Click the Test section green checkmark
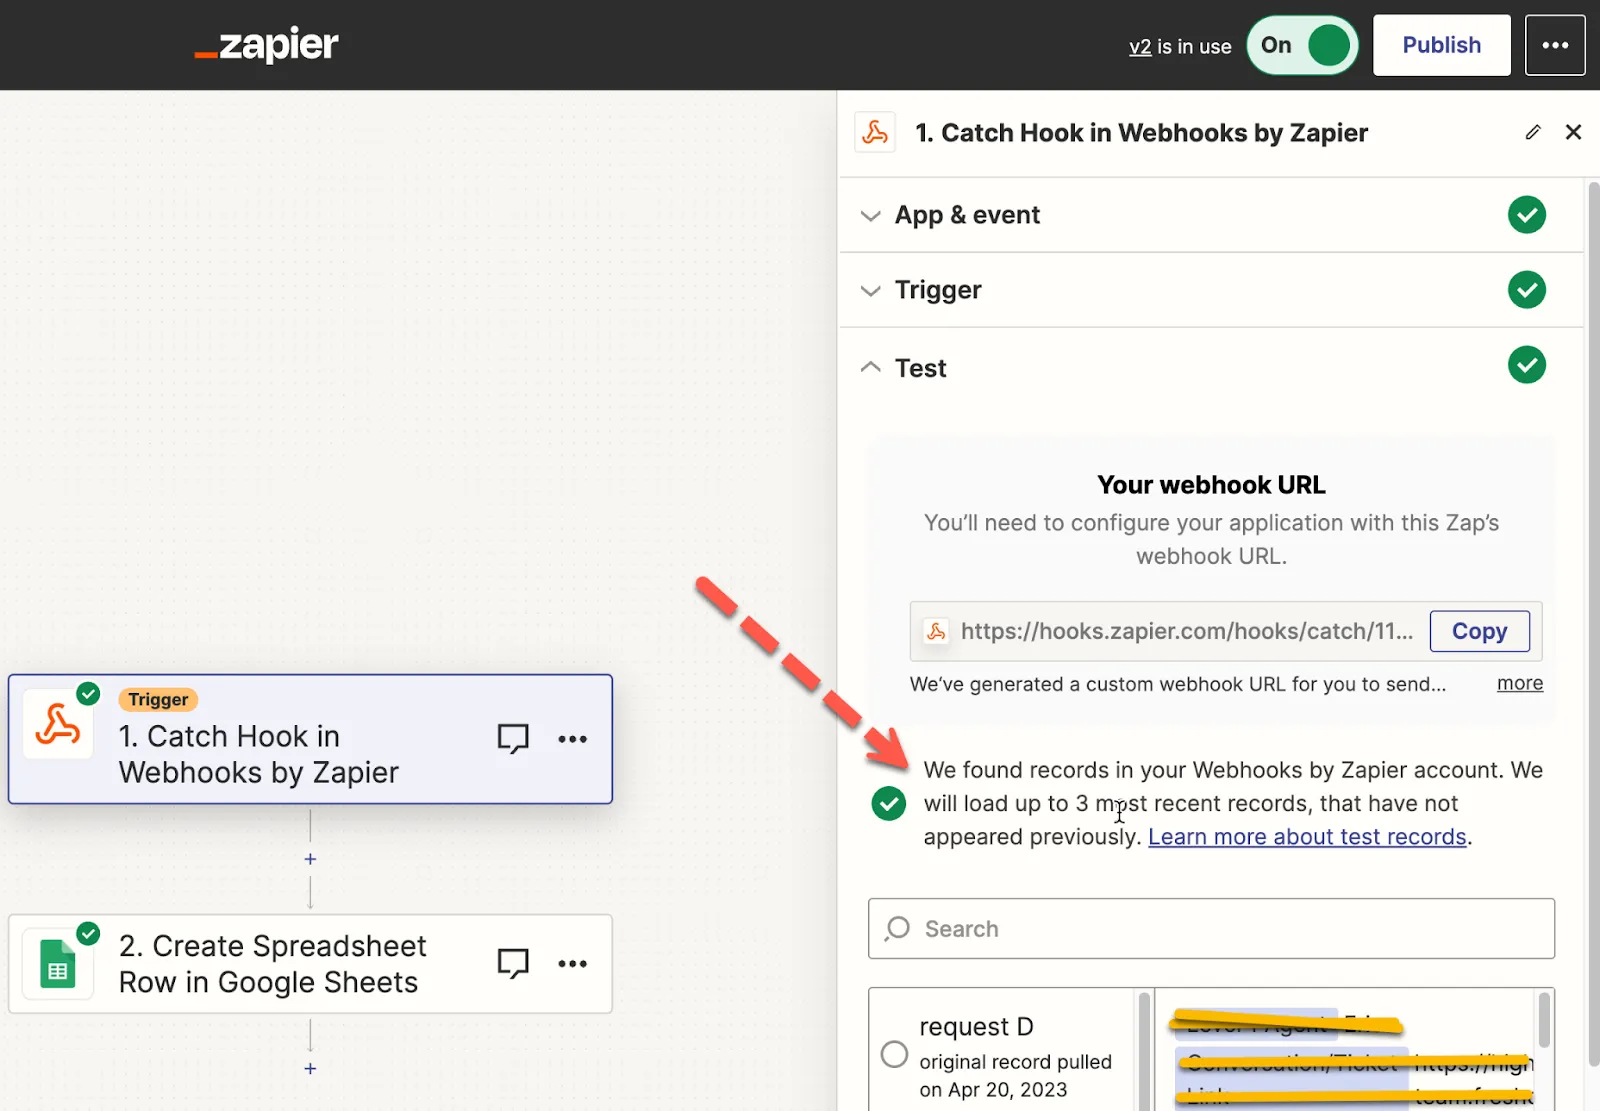Viewport: 1600px width, 1111px height. coord(1527,365)
